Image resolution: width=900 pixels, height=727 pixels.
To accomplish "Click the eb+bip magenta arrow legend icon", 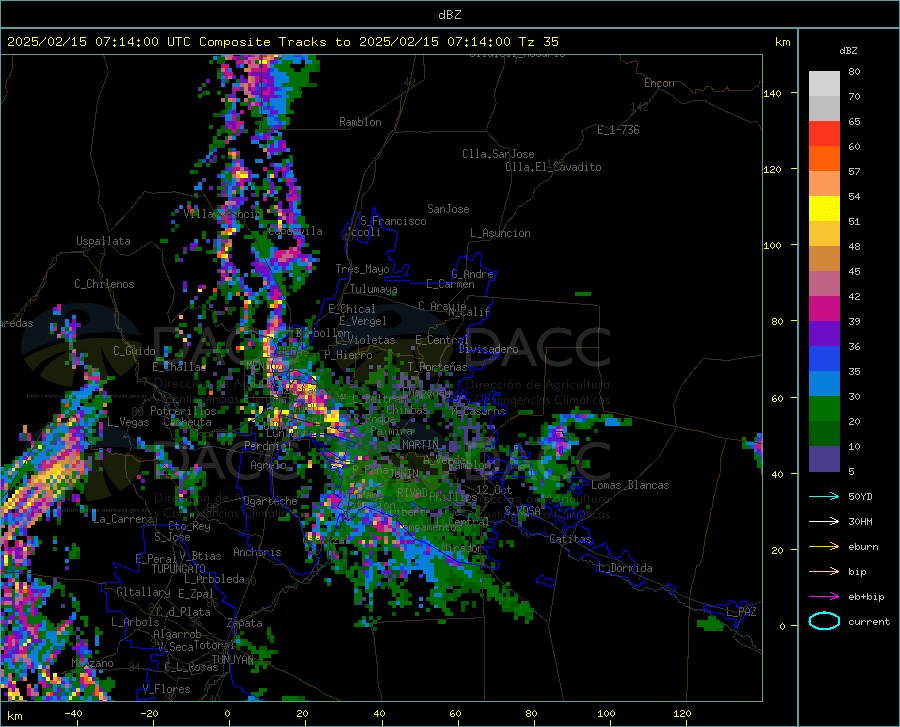I will pyautogui.click(x=824, y=596).
